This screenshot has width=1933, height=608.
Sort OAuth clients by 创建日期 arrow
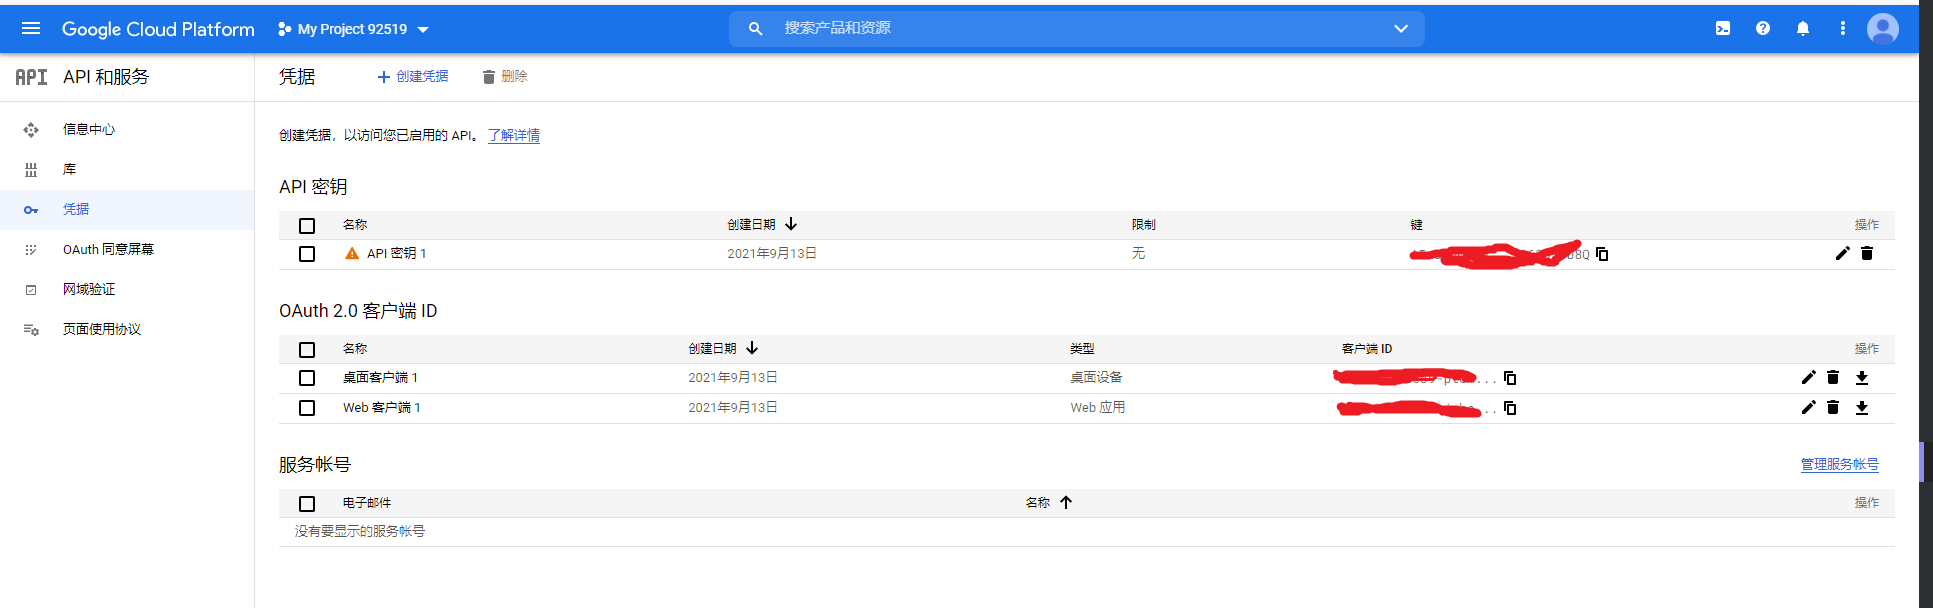point(752,348)
